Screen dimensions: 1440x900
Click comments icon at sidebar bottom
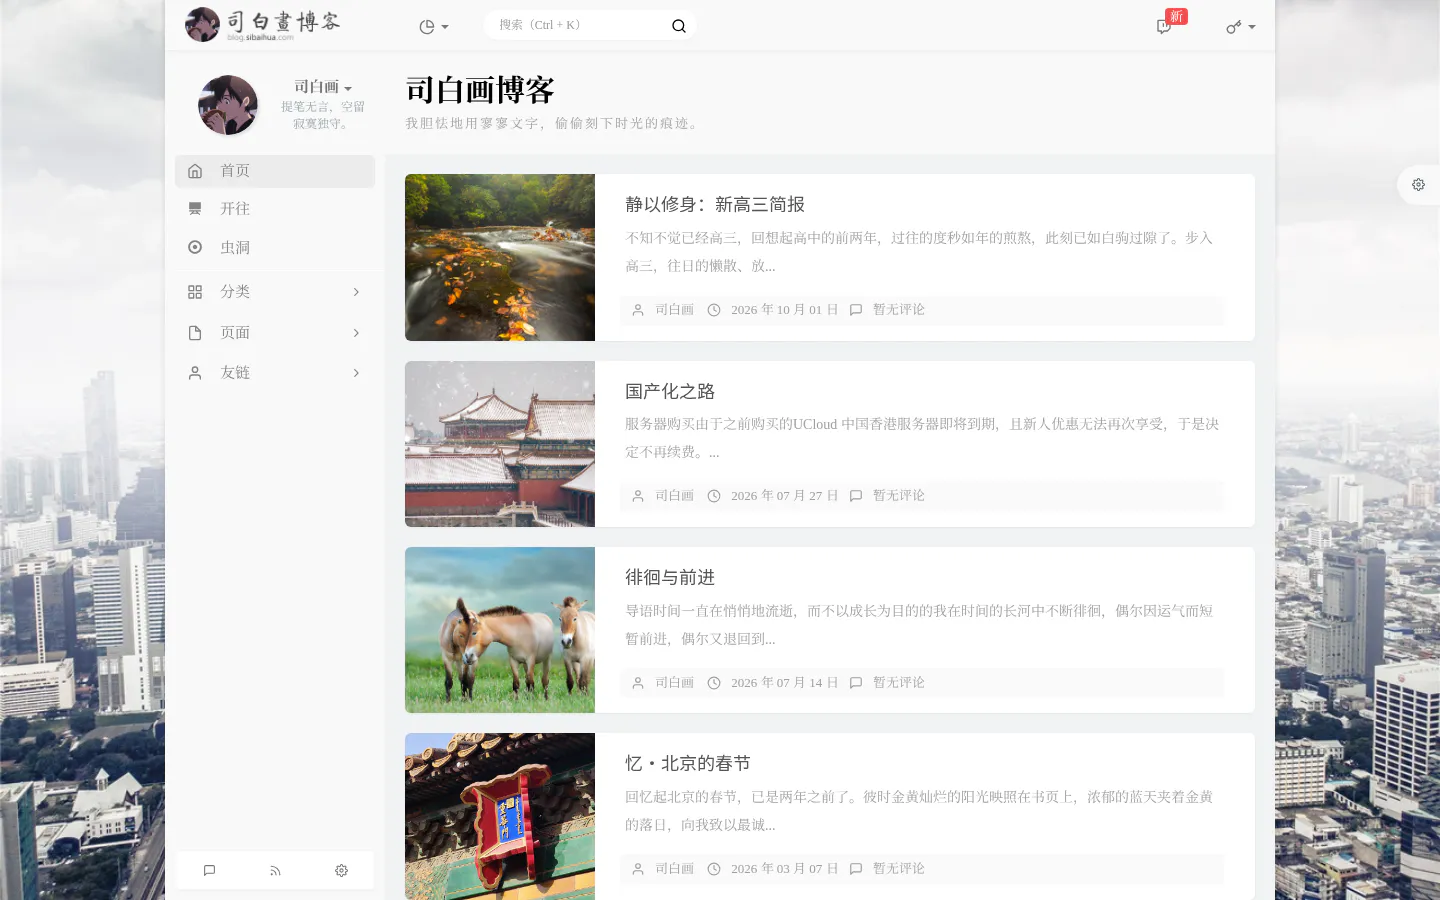[209, 871]
